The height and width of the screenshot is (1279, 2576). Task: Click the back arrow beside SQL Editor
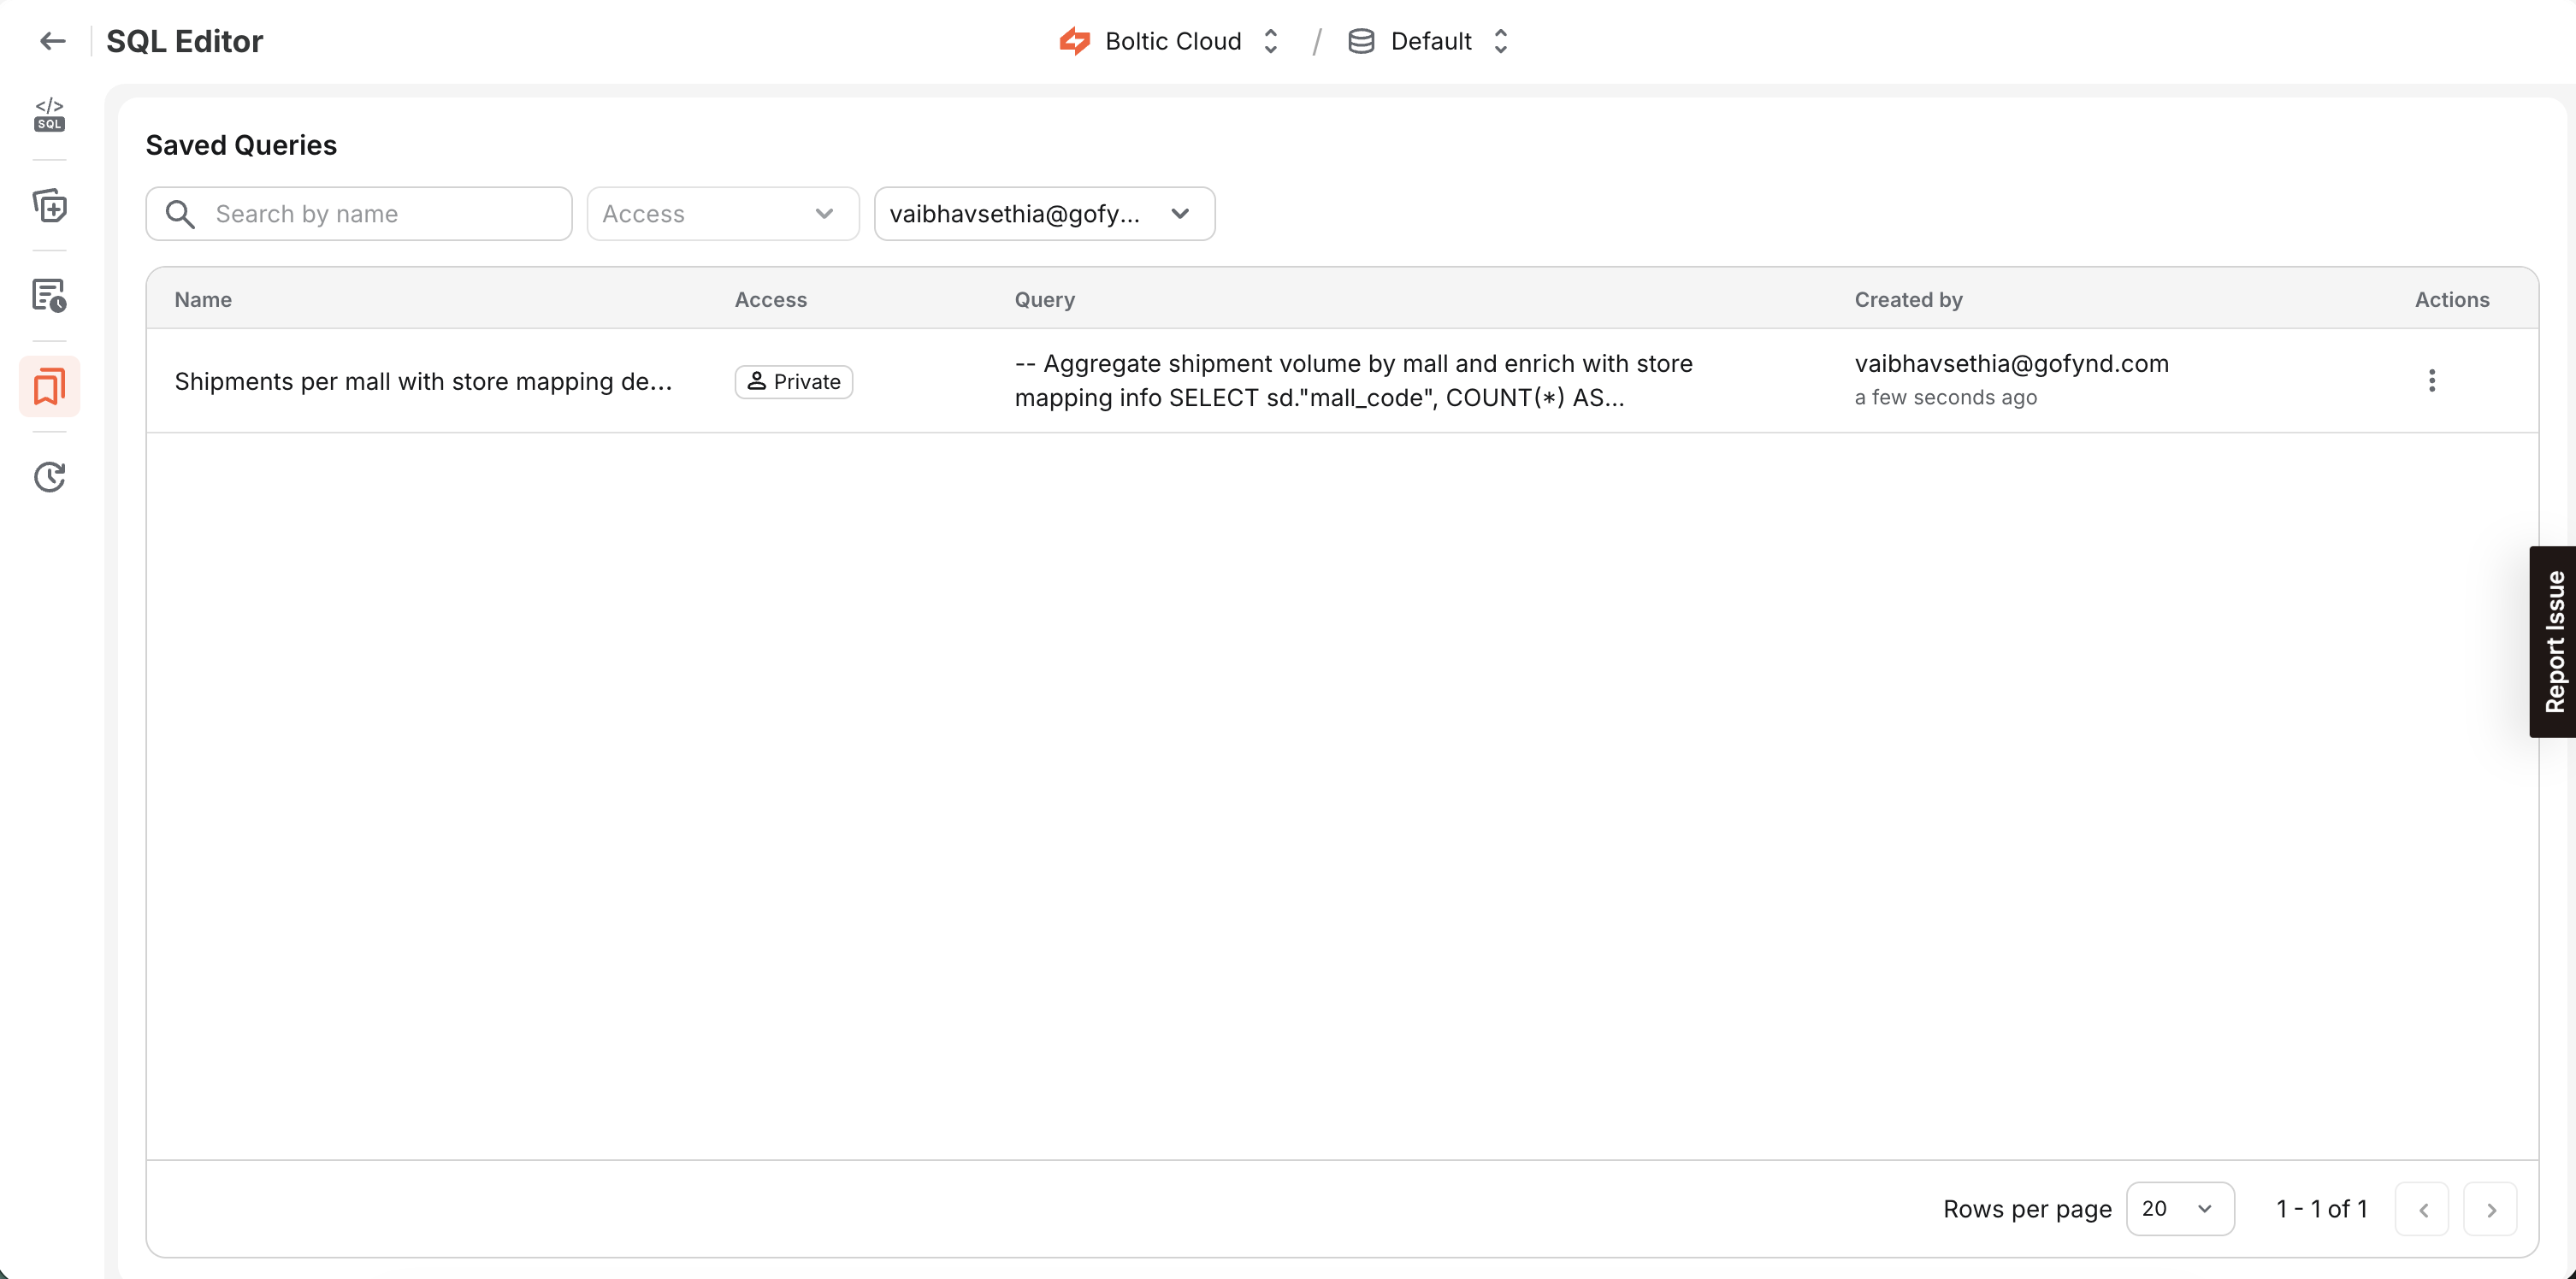[x=52, y=41]
